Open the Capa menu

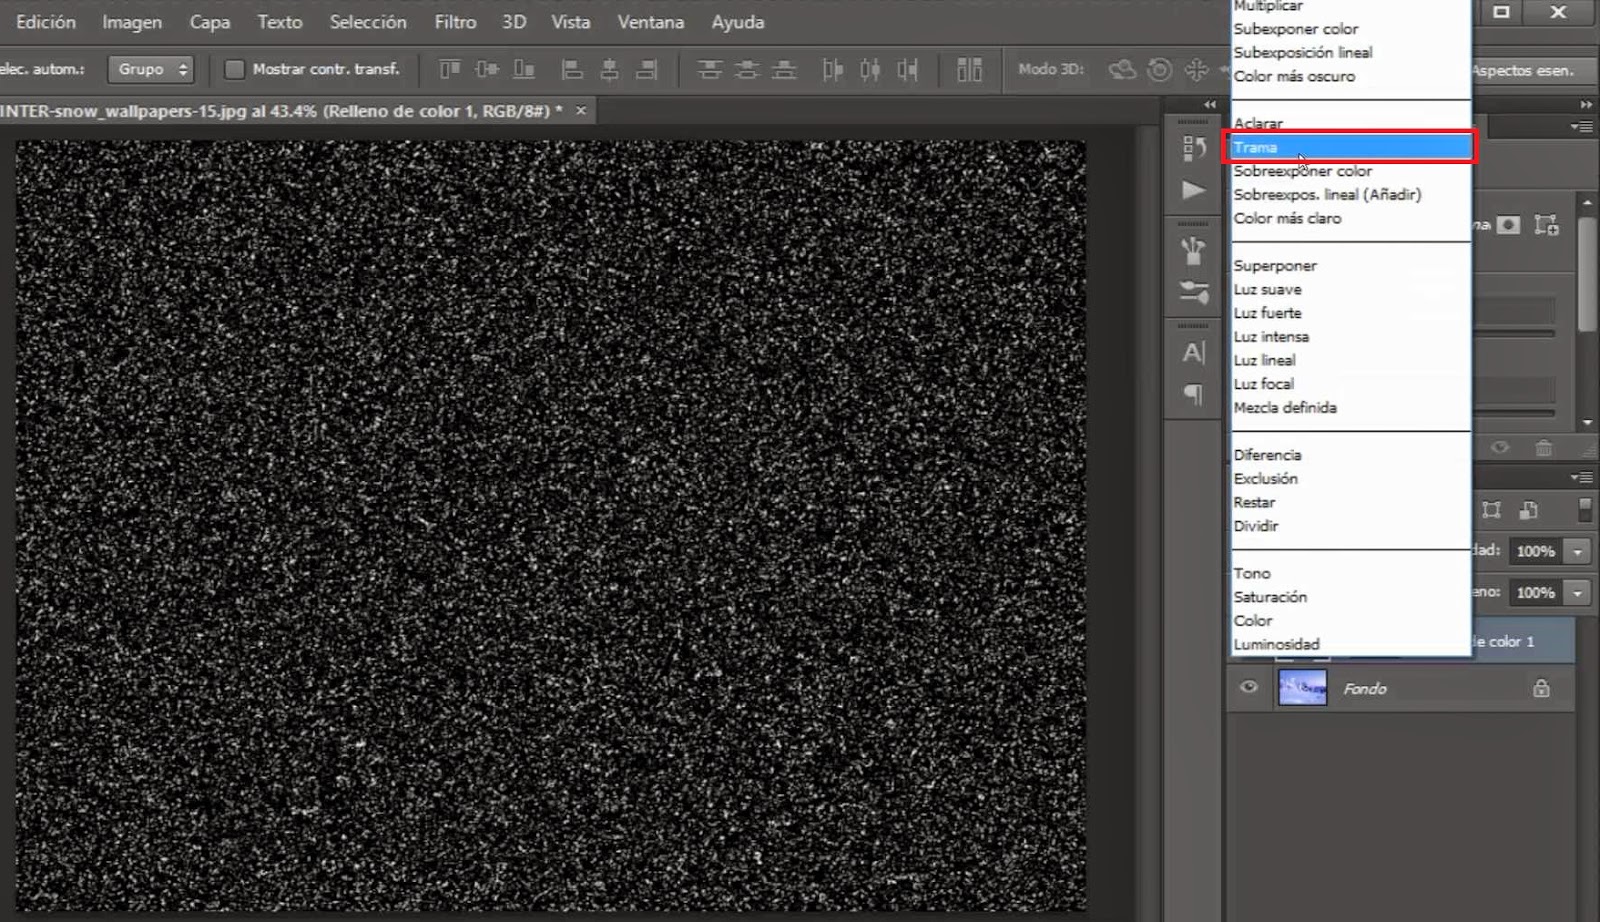coord(209,21)
